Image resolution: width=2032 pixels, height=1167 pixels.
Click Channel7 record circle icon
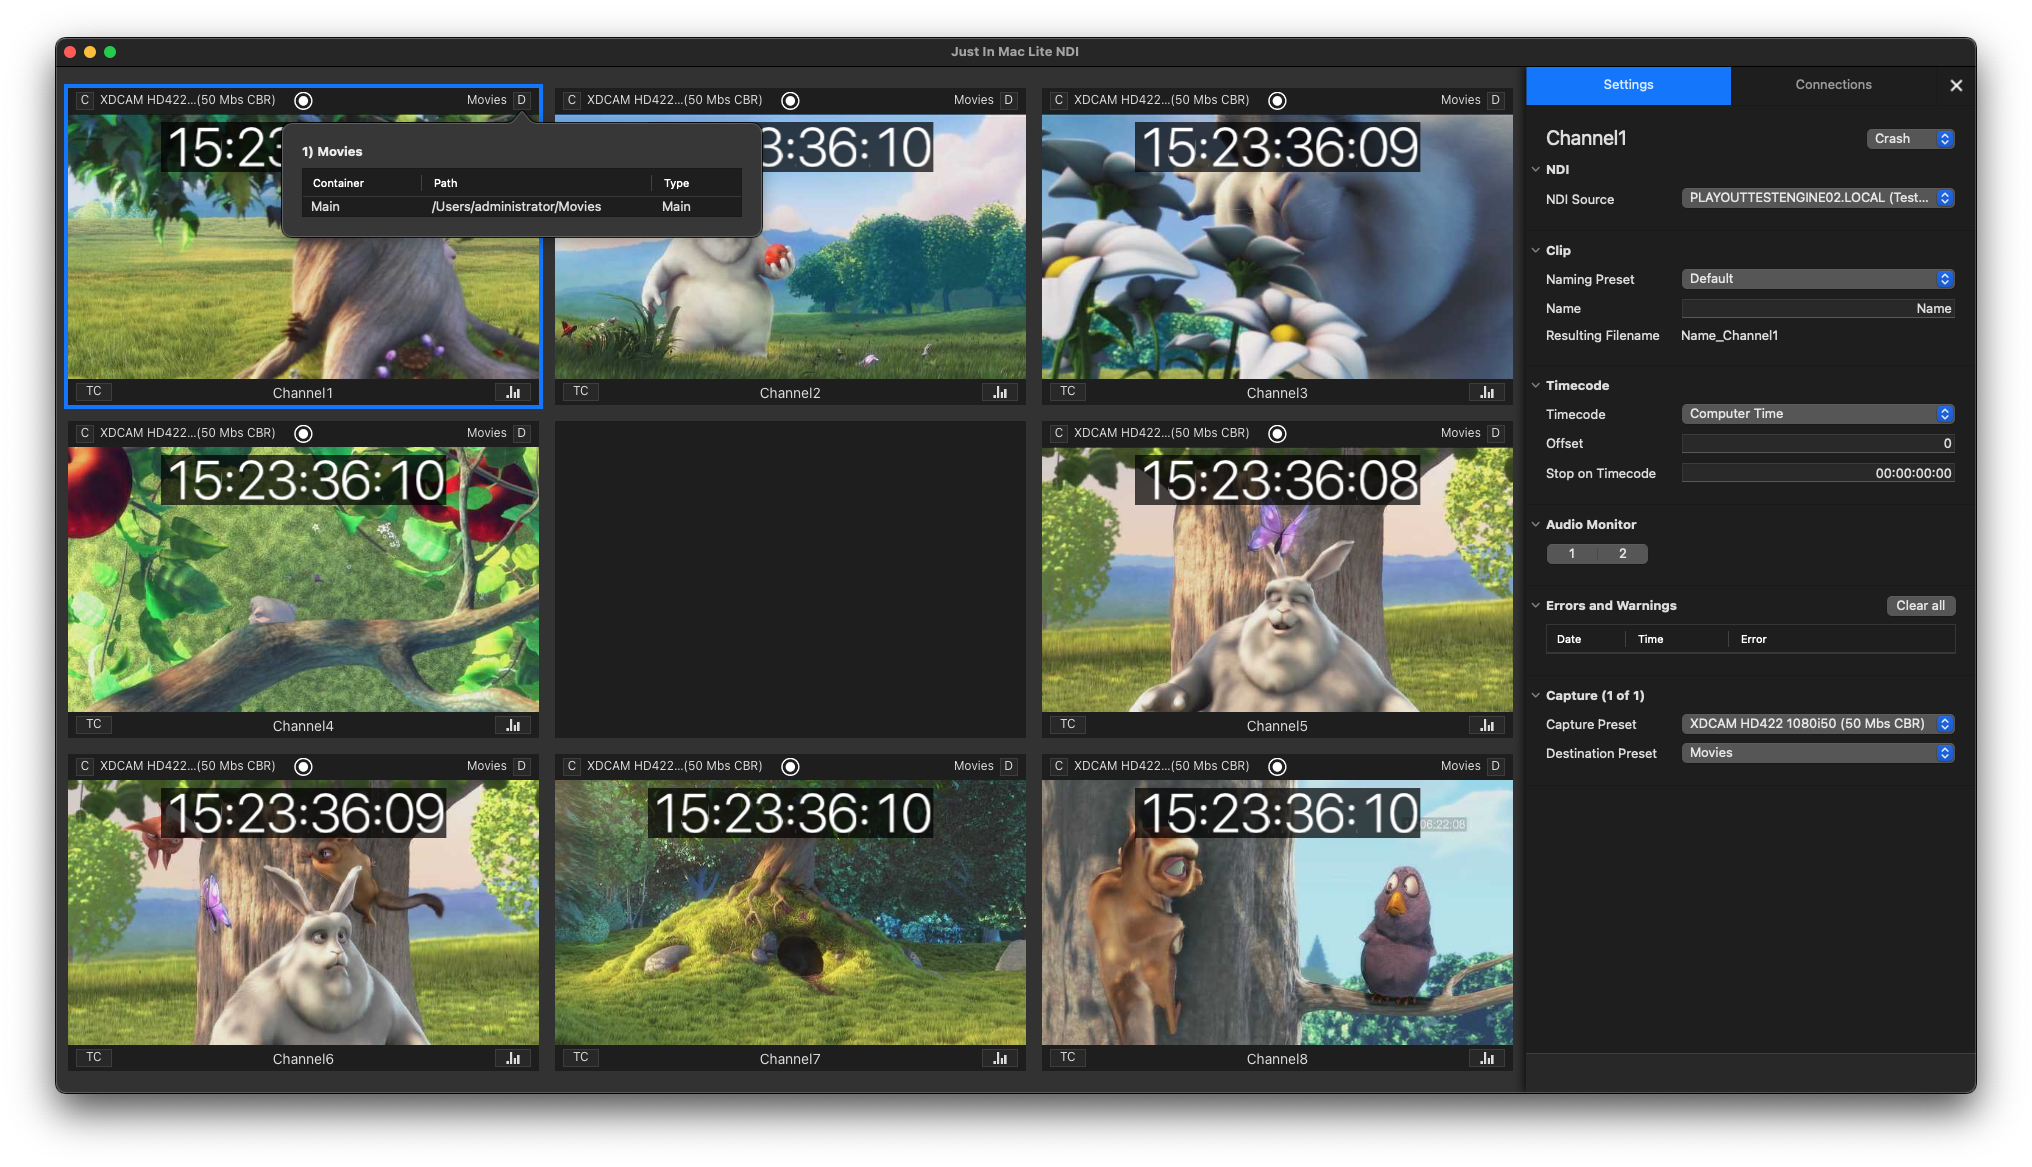tap(790, 766)
